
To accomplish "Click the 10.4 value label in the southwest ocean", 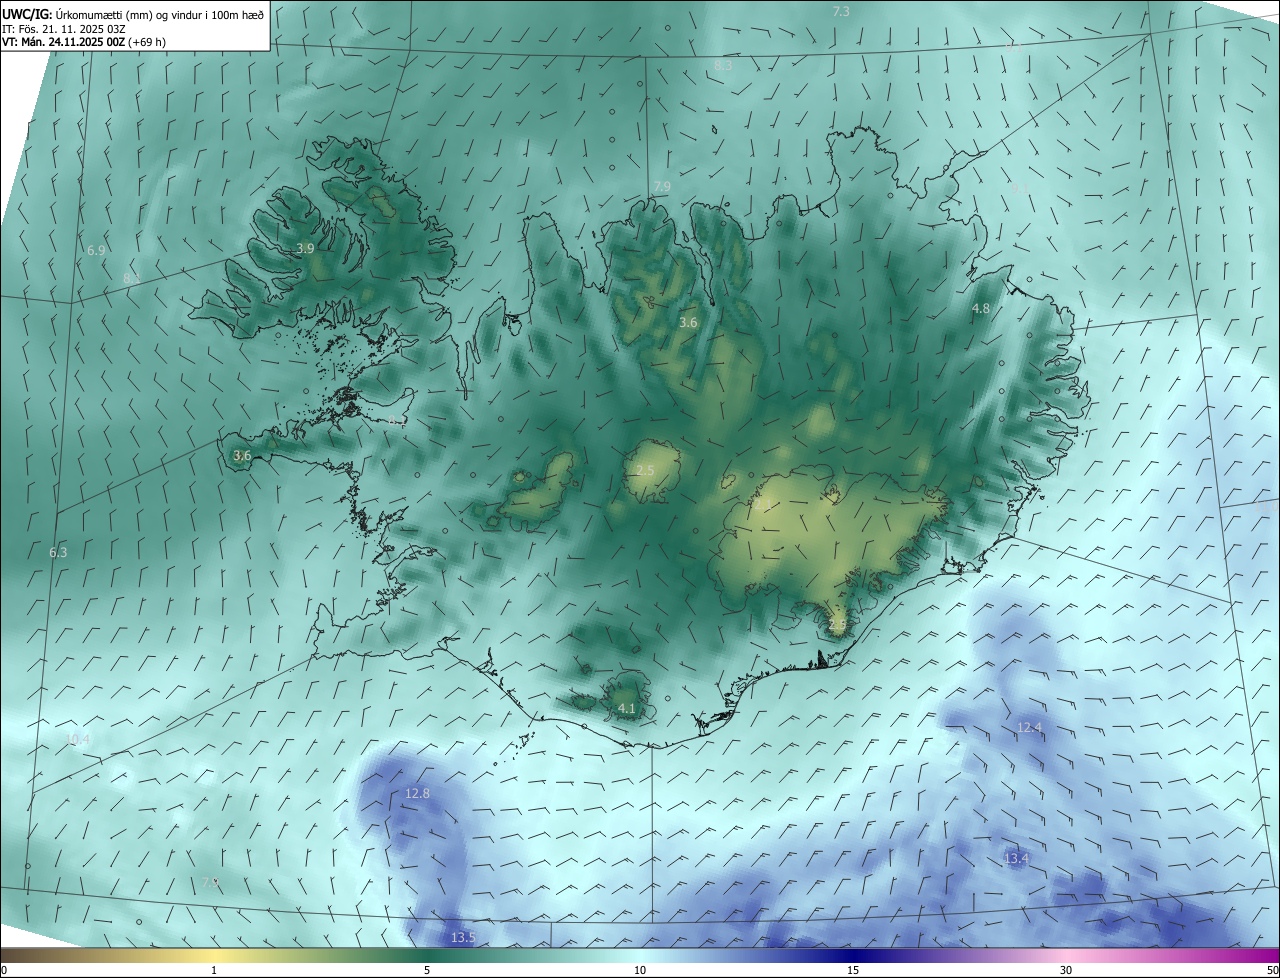I will pos(78,740).
